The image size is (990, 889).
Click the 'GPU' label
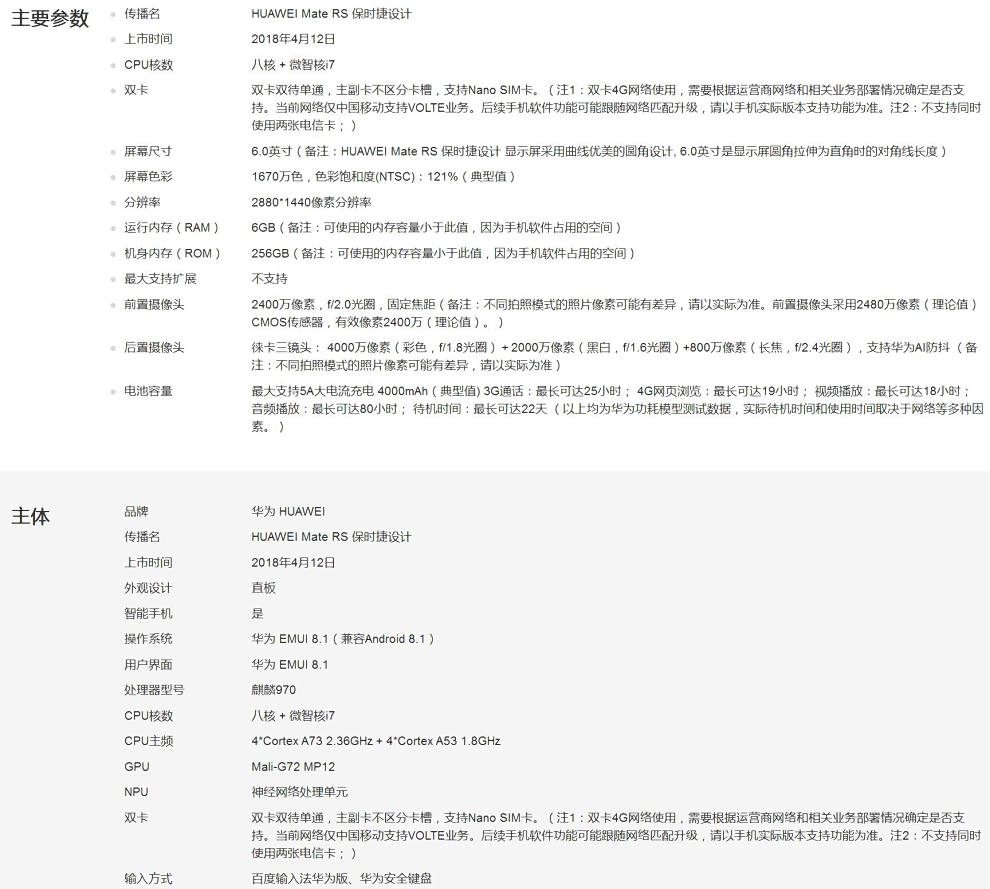[x=137, y=767]
